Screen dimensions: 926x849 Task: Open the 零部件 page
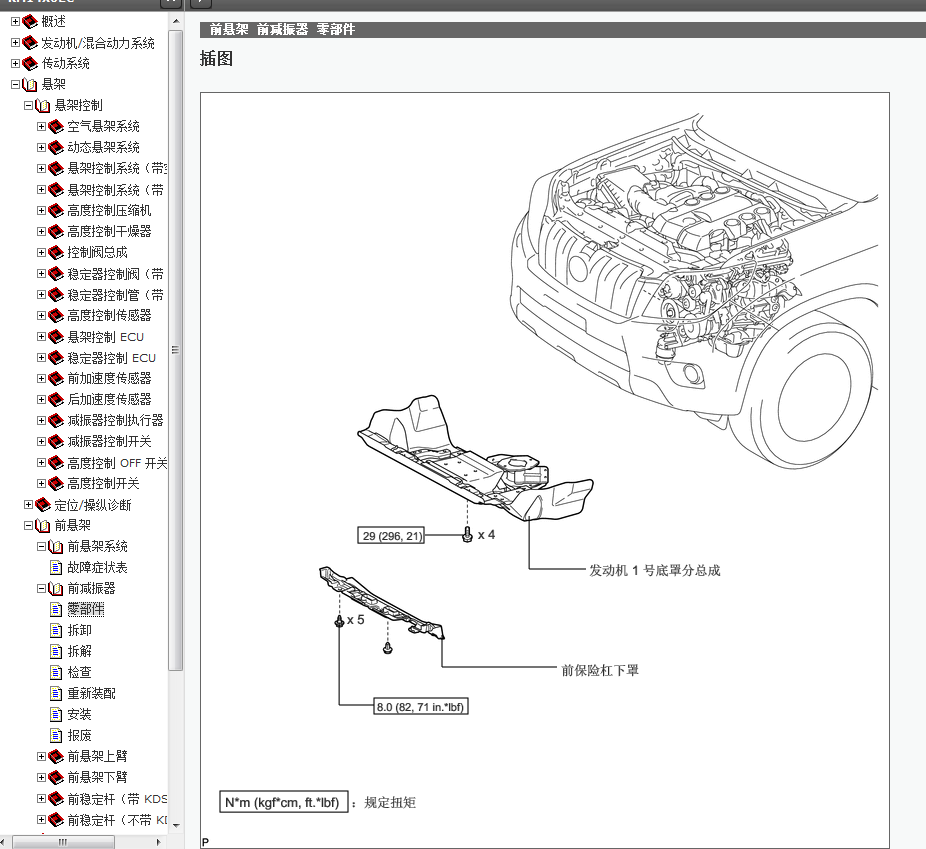pos(85,609)
